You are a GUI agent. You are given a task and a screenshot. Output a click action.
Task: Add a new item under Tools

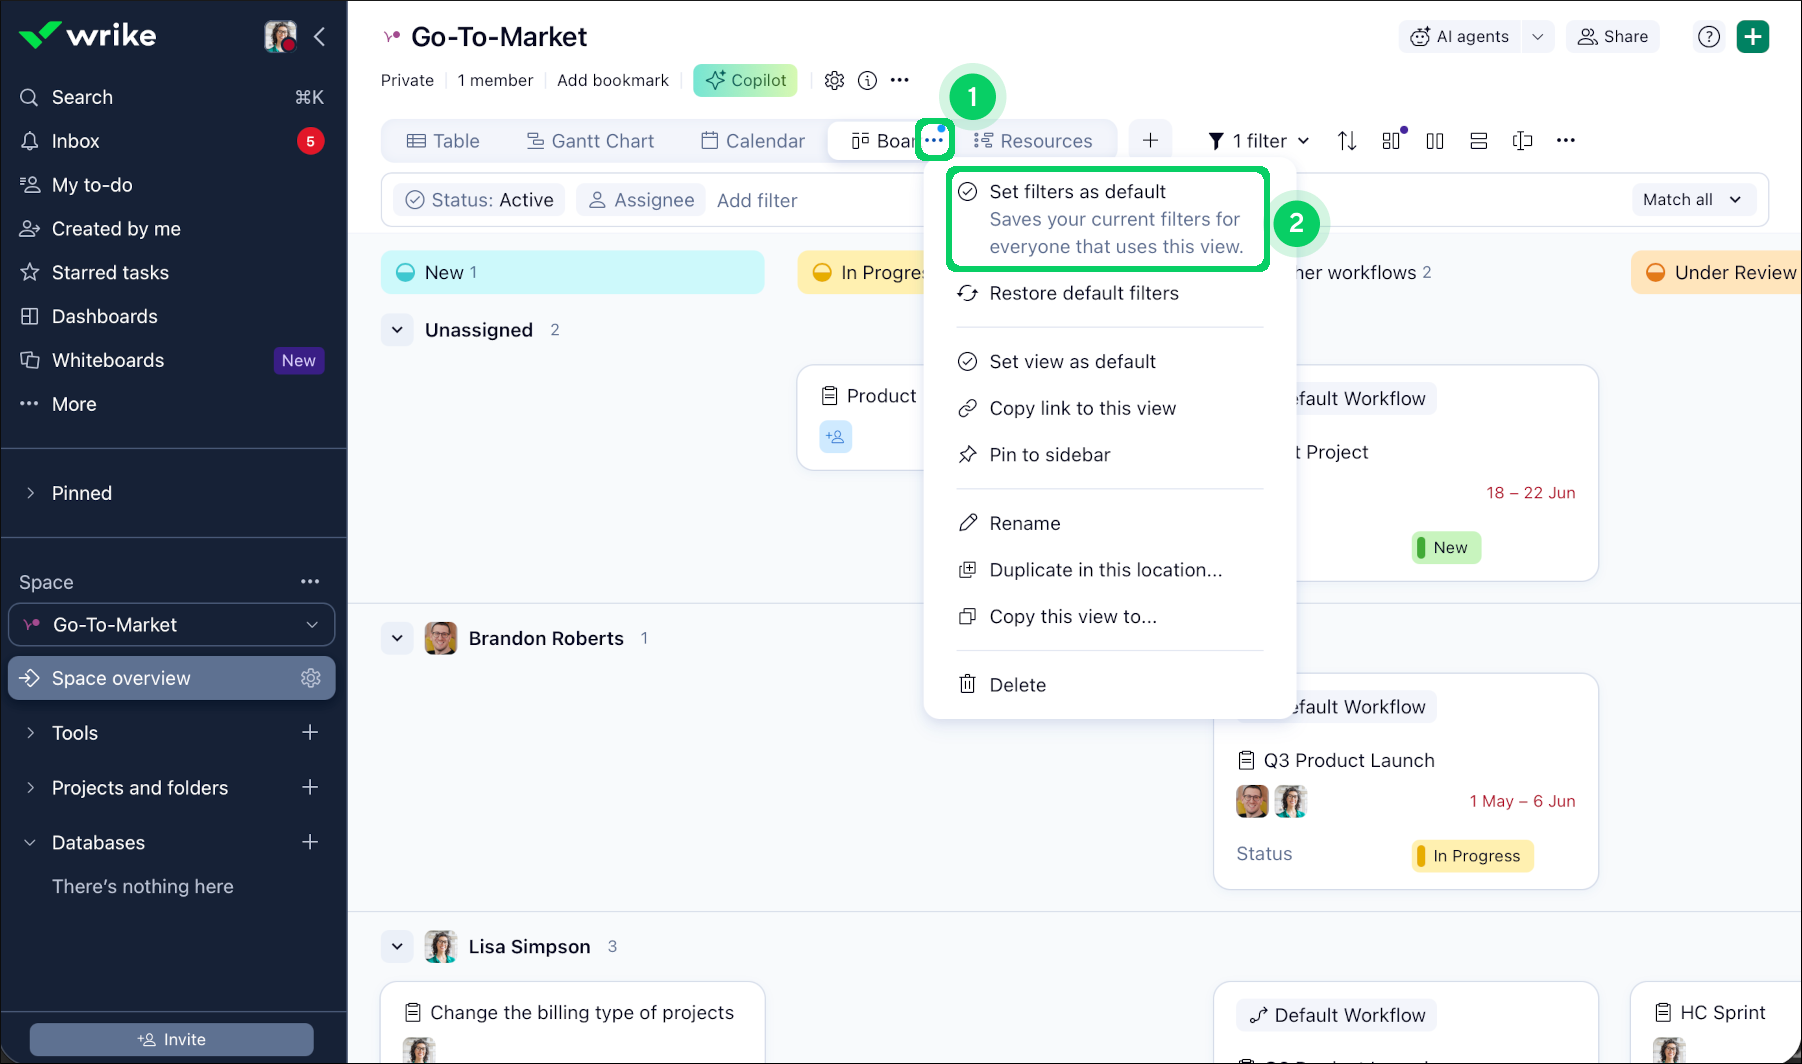(310, 733)
